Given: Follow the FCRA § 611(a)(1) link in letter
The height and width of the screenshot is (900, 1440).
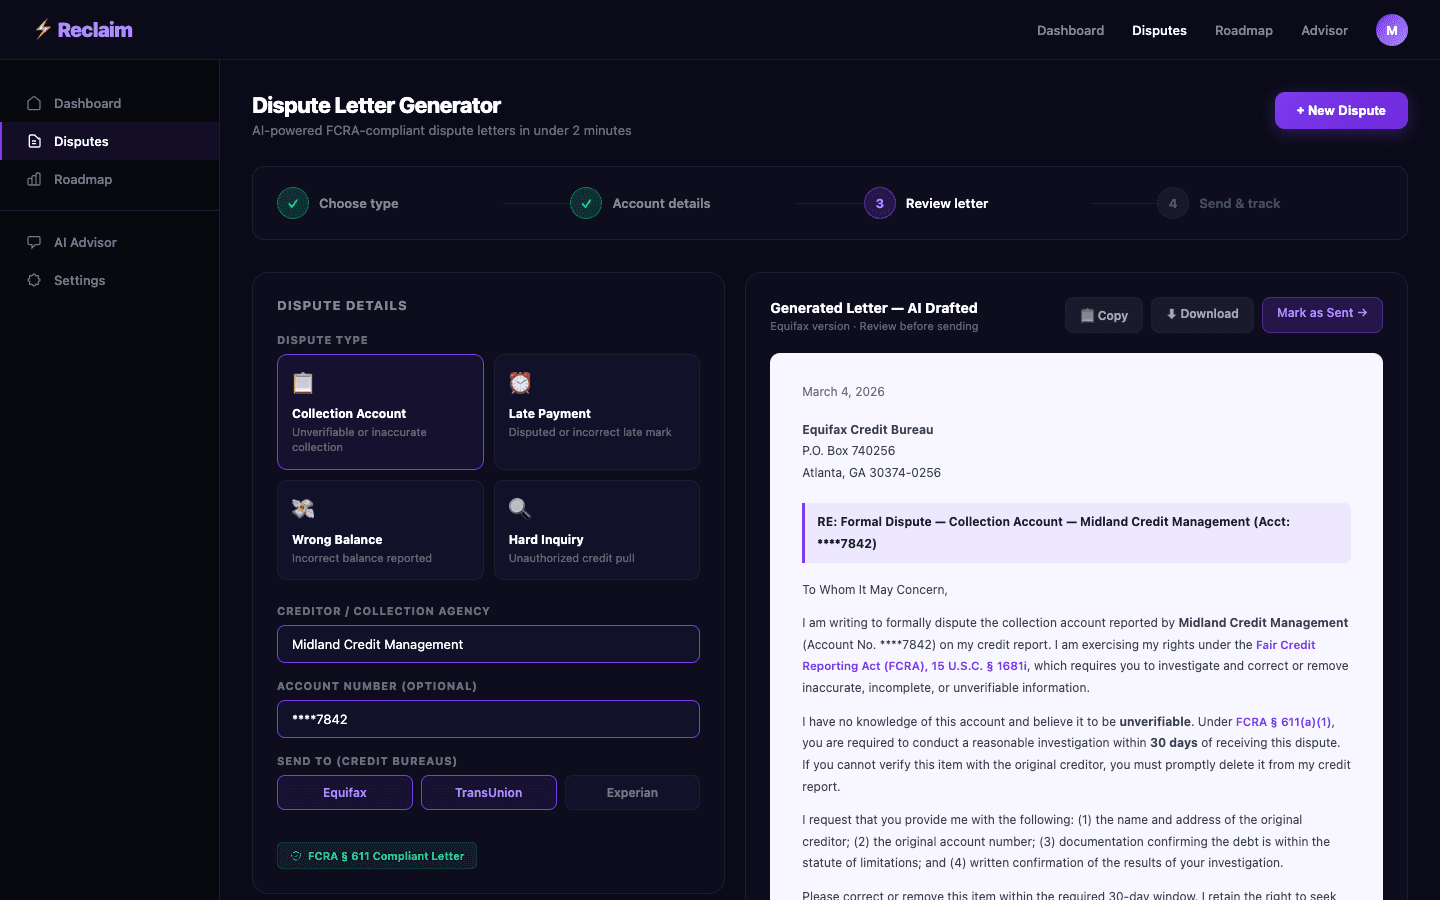Looking at the screenshot, I should [1283, 721].
